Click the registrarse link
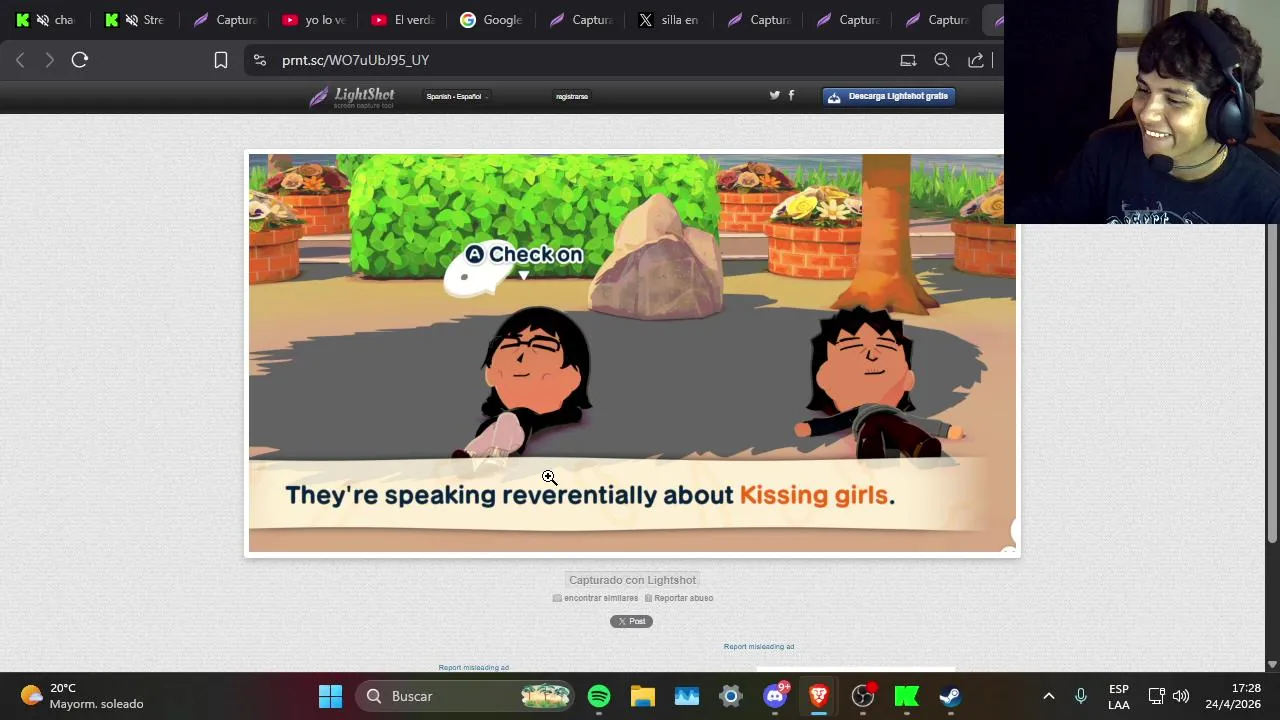The image size is (1280, 720). (572, 96)
